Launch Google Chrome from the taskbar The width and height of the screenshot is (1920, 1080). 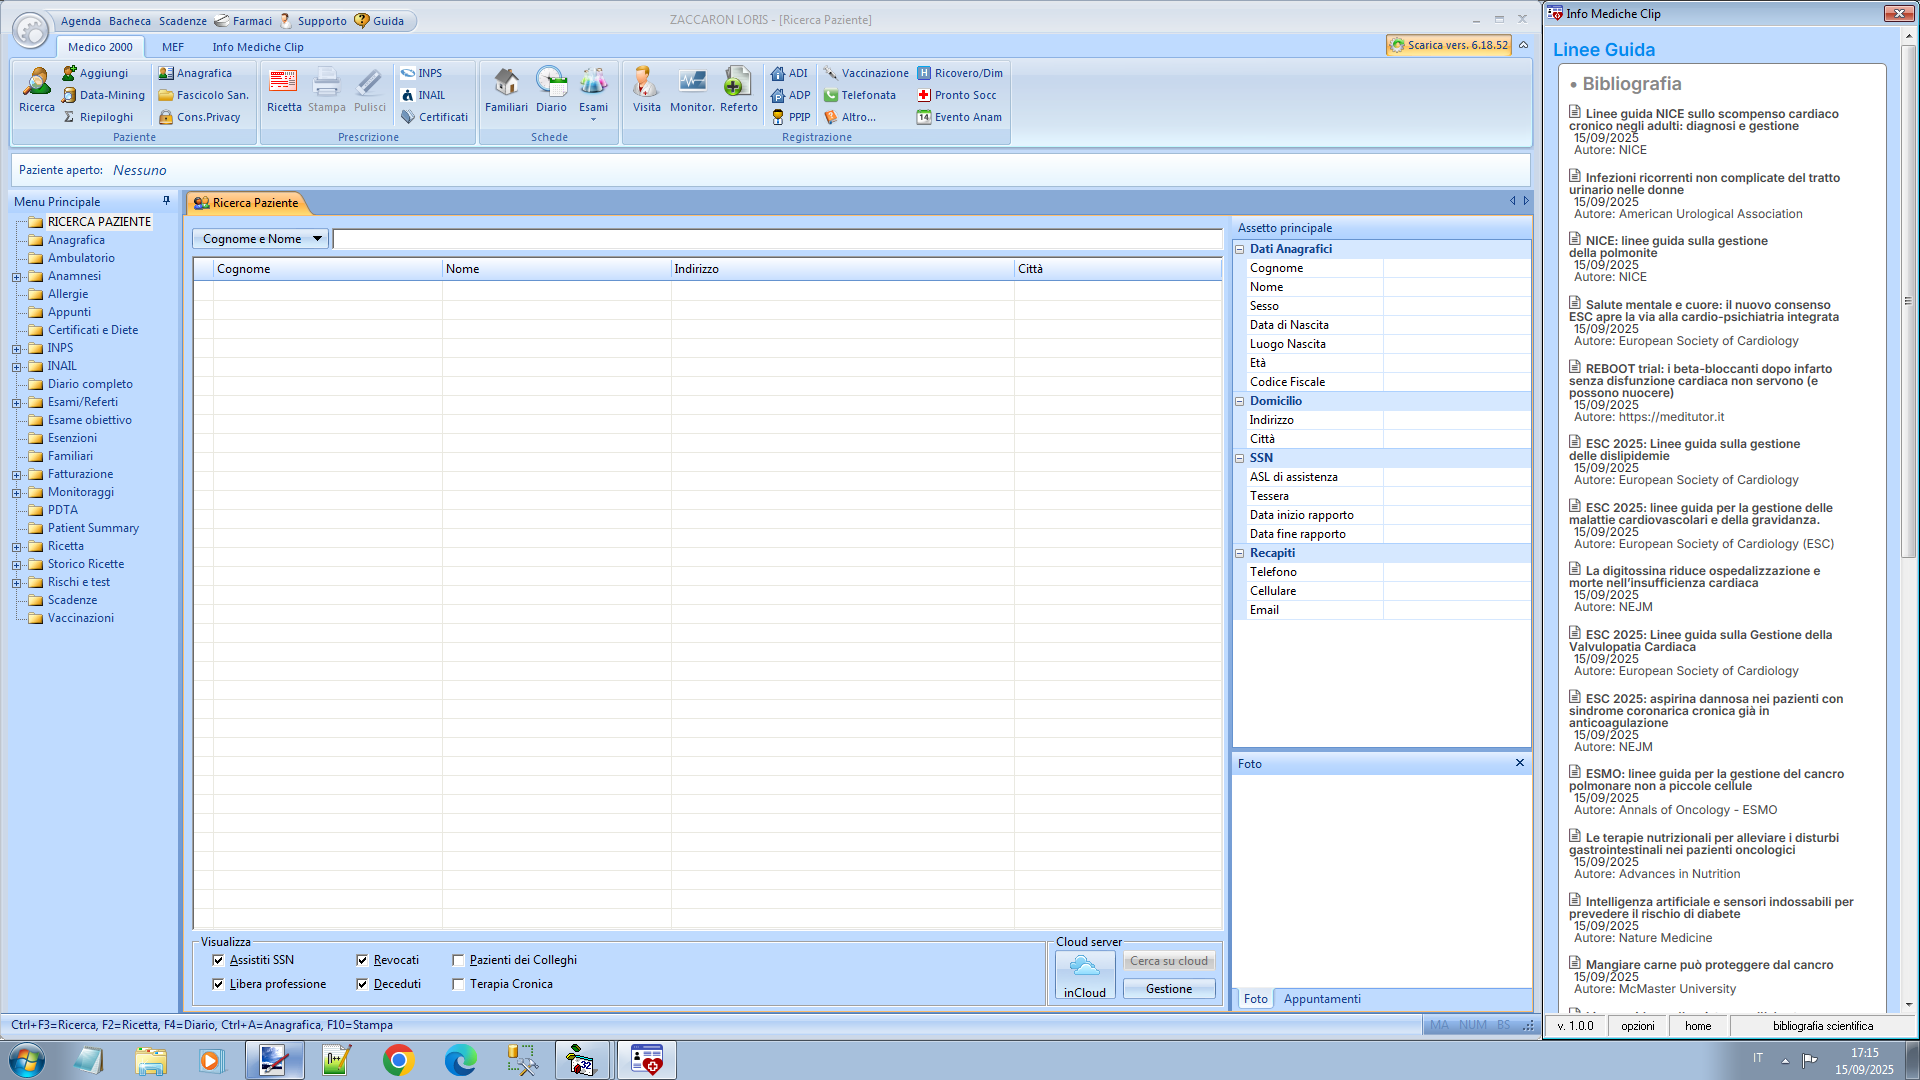[x=398, y=1060]
